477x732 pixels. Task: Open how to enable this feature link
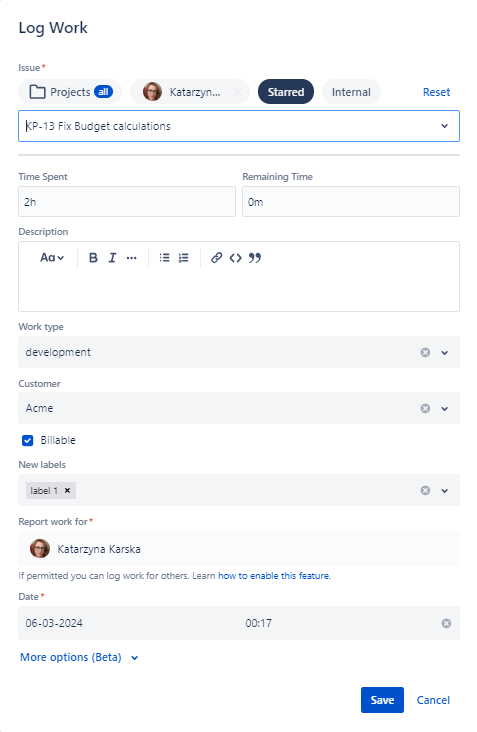(274, 576)
